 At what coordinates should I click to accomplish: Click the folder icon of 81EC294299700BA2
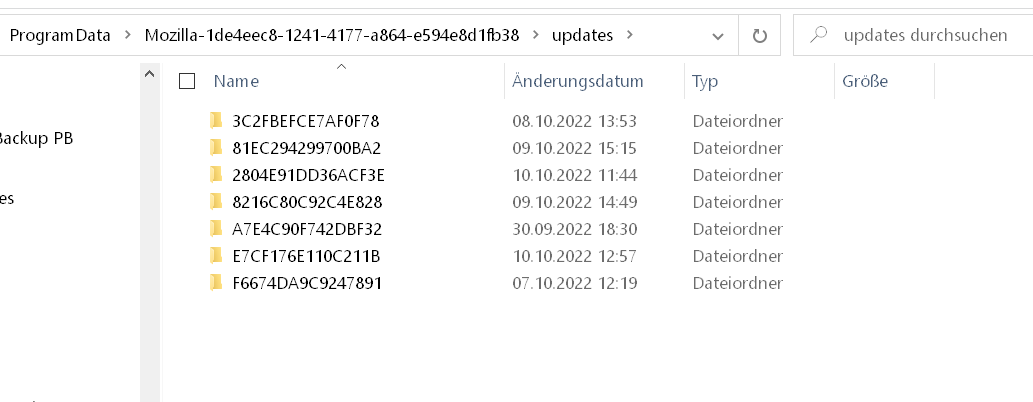(215, 148)
